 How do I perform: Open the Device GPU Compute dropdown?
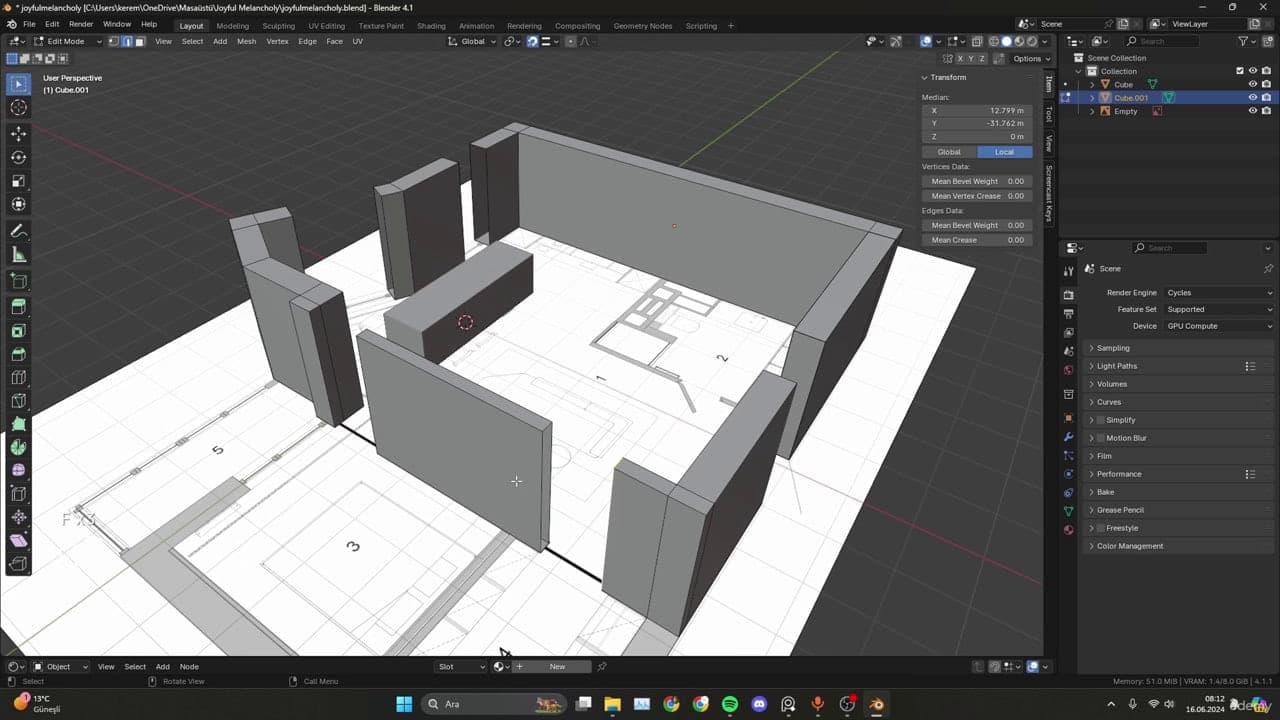[1219, 326]
